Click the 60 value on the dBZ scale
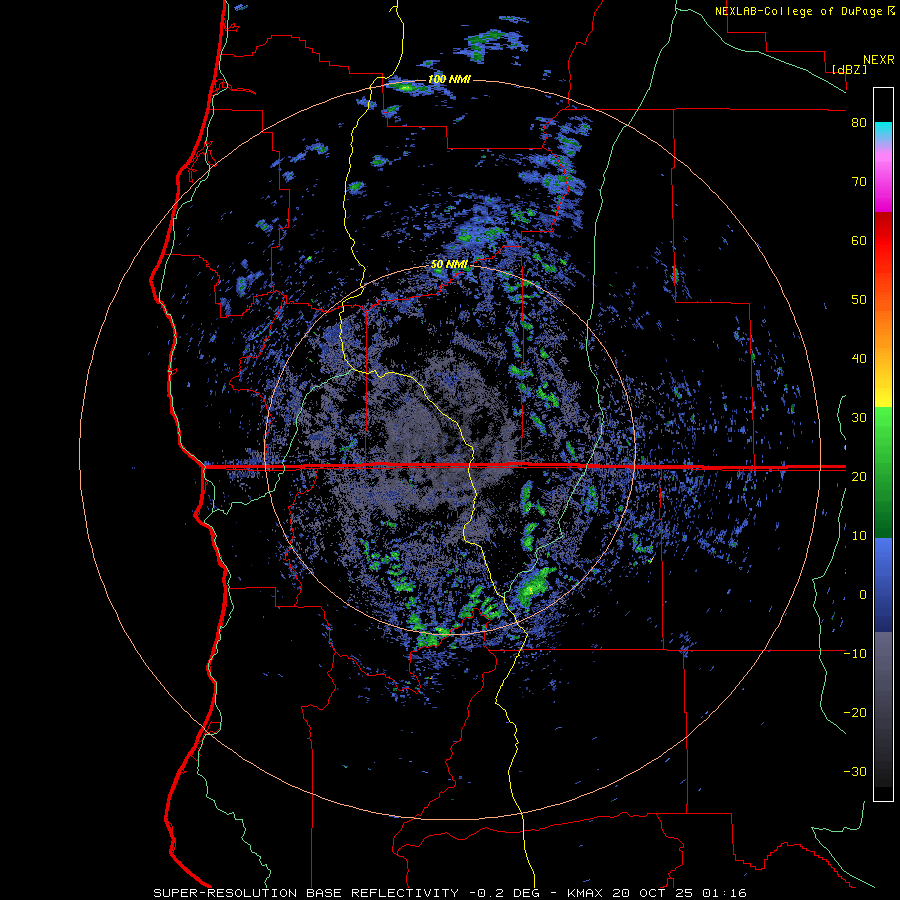Image resolution: width=900 pixels, height=900 pixels. pyautogui.click(x=859, y=240)
